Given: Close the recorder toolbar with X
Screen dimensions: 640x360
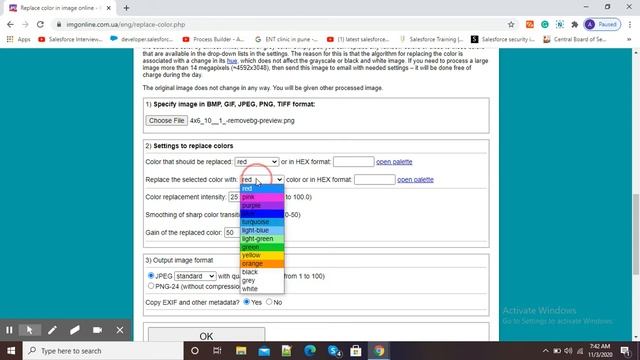Looking at the screenshot, I should 120,330.
